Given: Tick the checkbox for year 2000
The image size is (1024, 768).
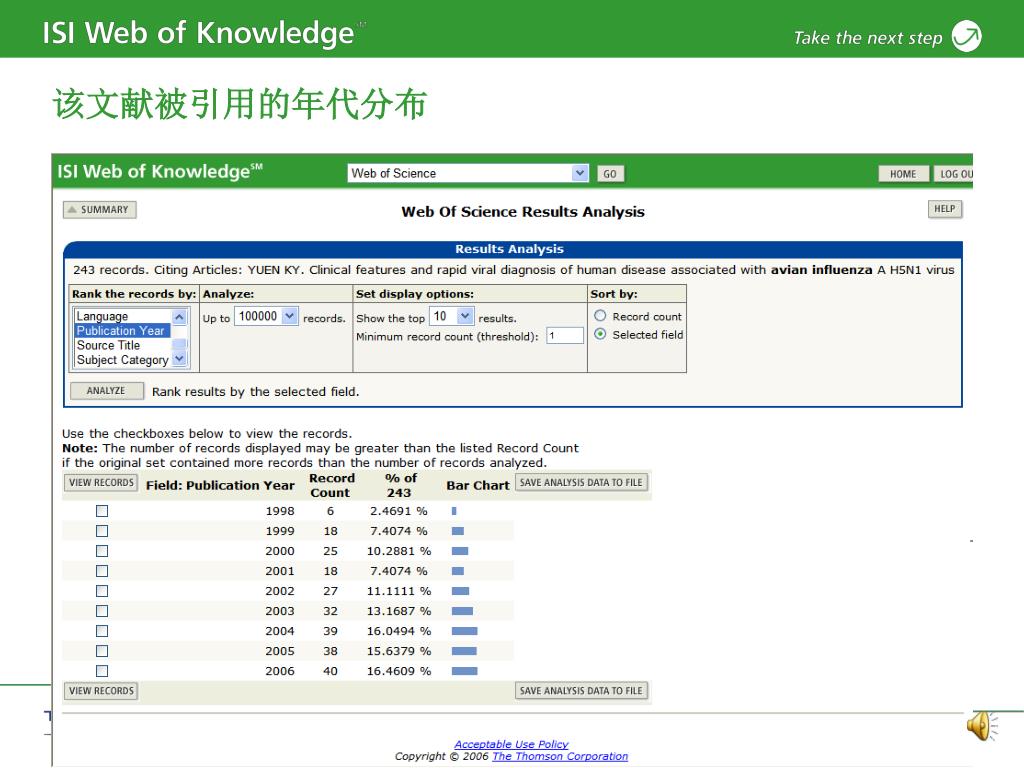Looking at the screenshot, I should click(102, 551).
